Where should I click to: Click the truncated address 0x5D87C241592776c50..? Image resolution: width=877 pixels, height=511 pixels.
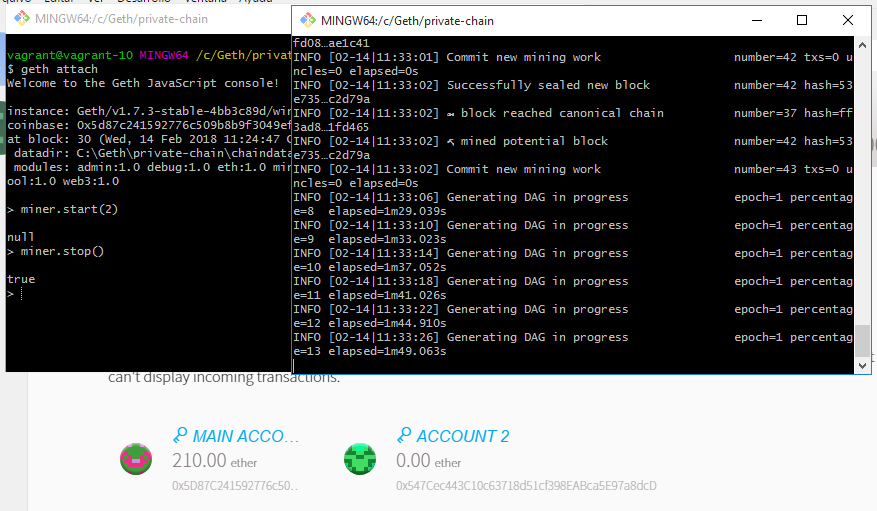click(235, 486)
